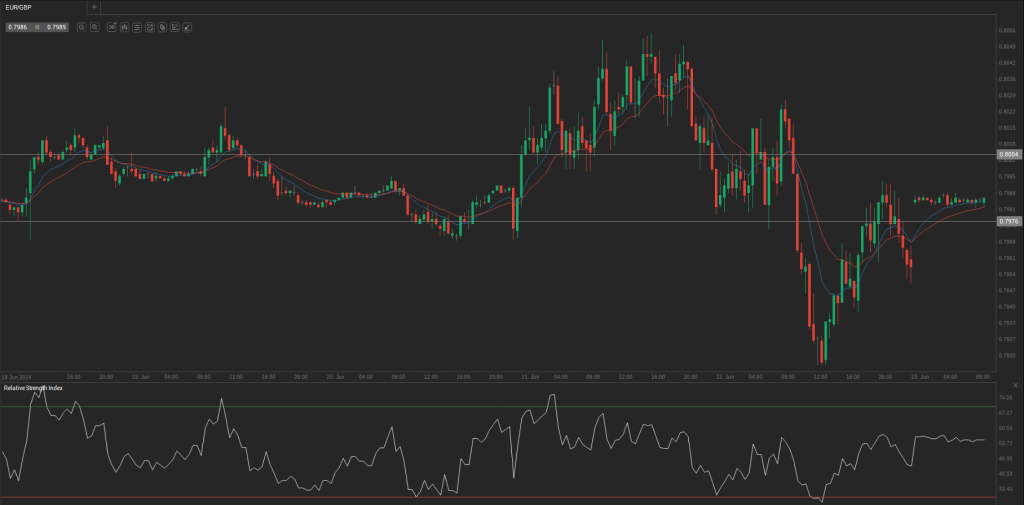Click the indicators chart icon in toolbar
The width and height of the screenshot is (1024, 505).
pos(150,27)
